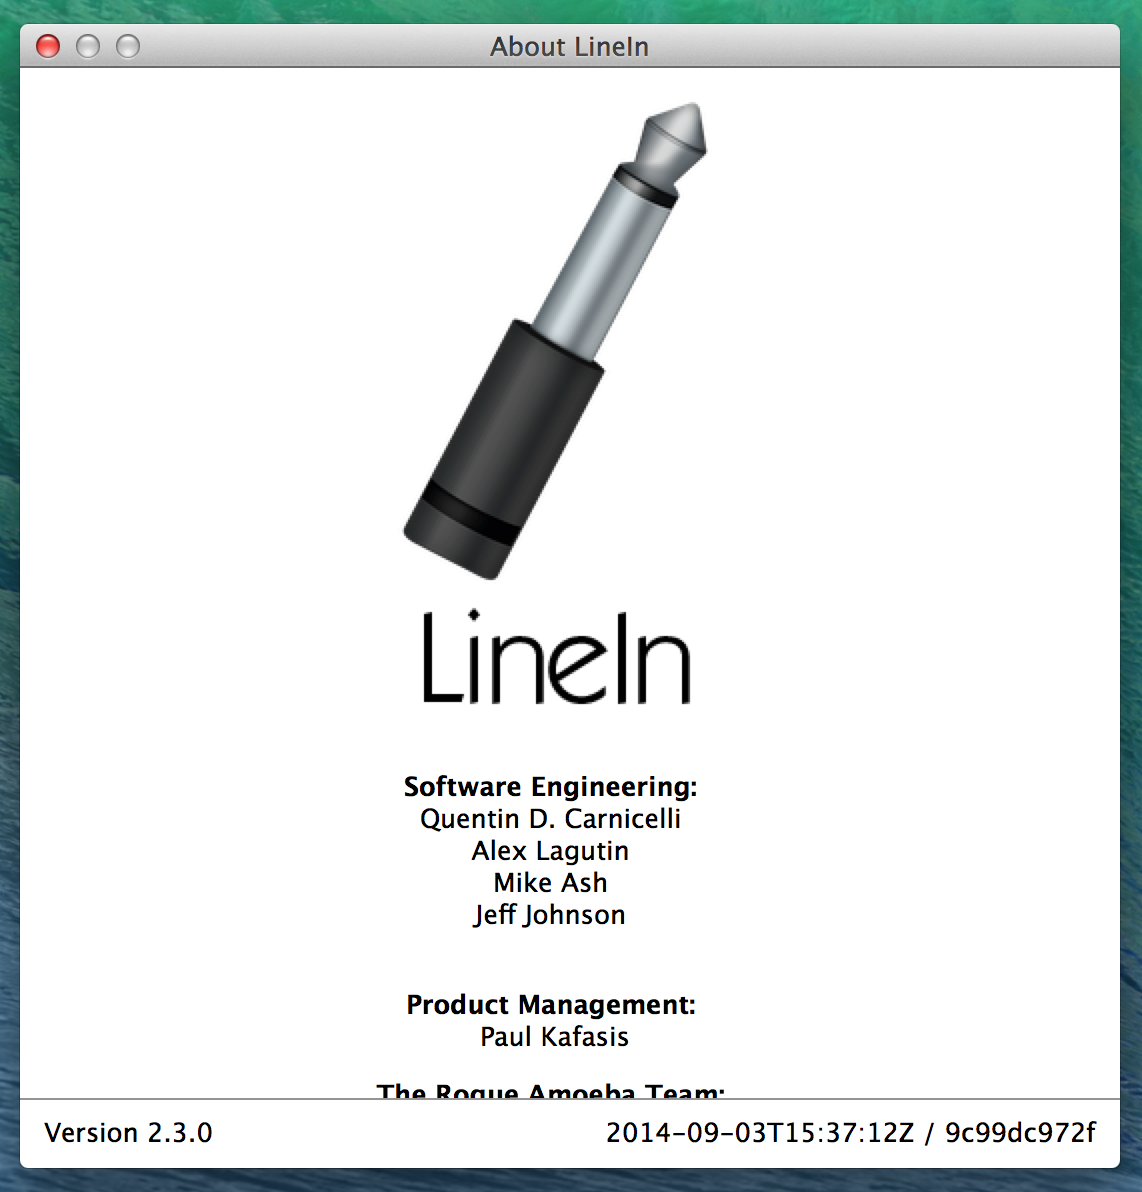Image resolution: width=1142 pixels, height=1192 pixels.
Task: Click the Product Management heading
Action: click(551, 1005)
